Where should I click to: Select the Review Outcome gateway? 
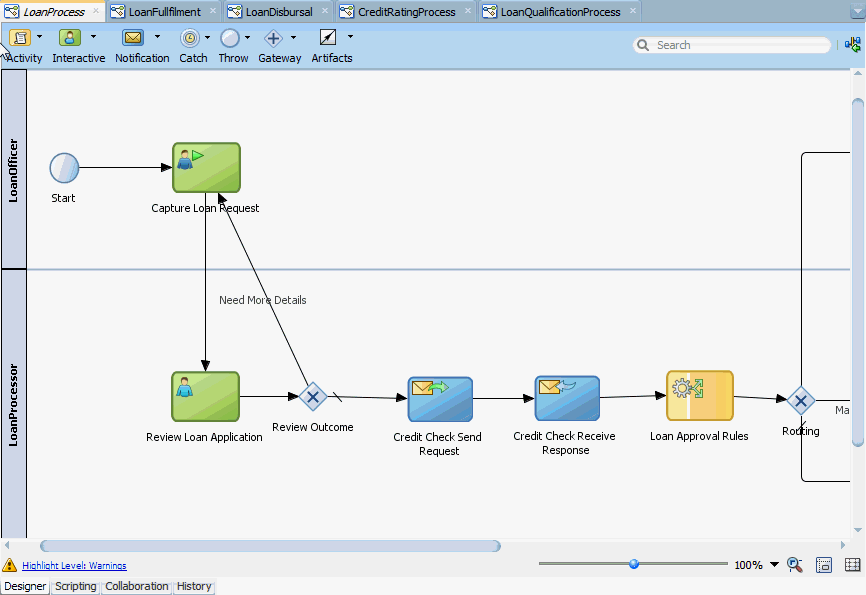tap(313, 397)
